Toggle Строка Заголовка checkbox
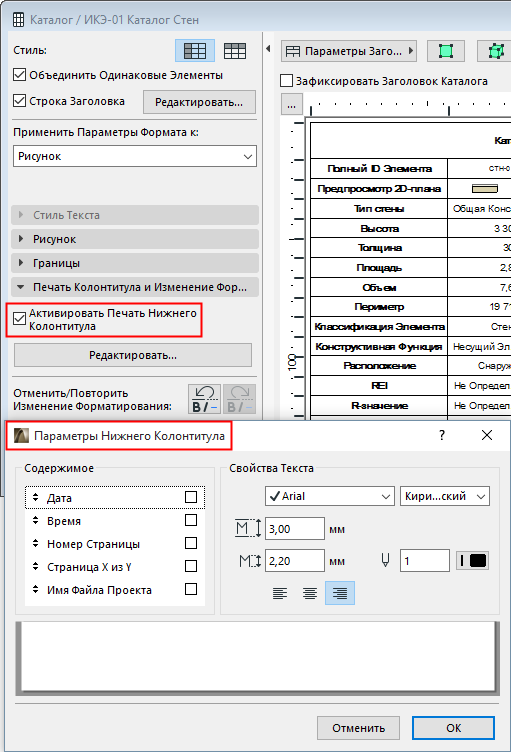Image resolution: width=511 pixels, height=752 pixels. click(19, 101)
